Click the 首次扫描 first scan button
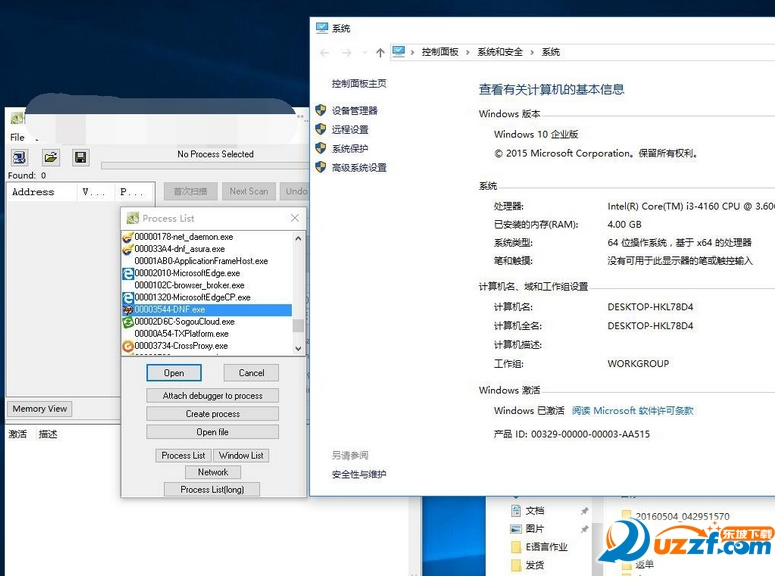782x579 pixels. 191,191
